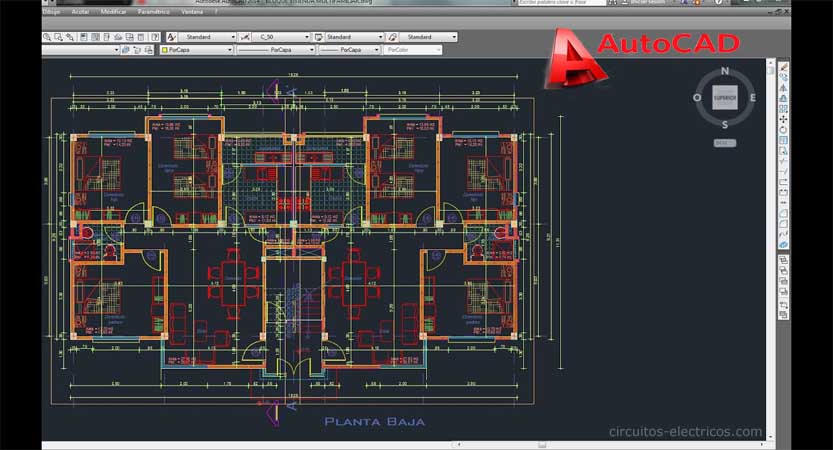Click the N direction on the ViewCube compass
The width and height of the screenshot is (833, 450).
(725, 71)
